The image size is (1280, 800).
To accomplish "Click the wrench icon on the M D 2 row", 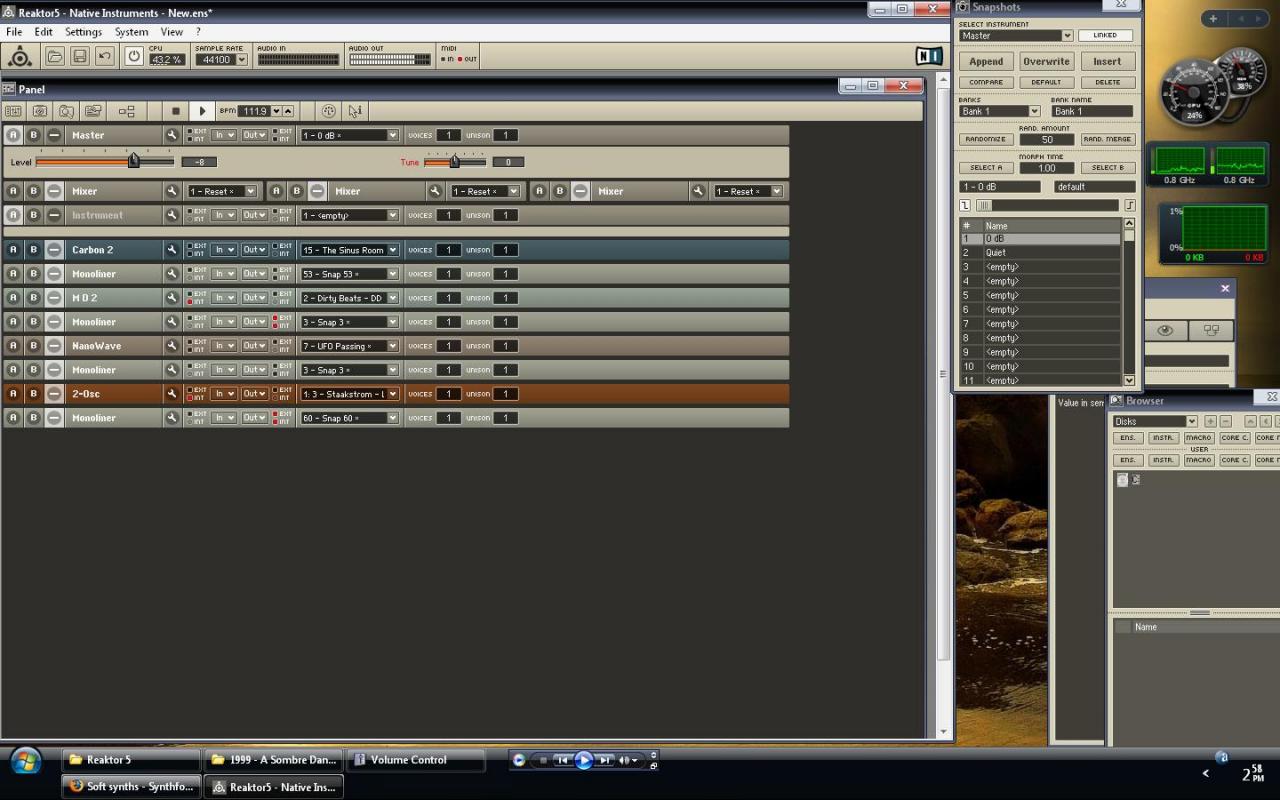I will click(x=172, y=298).
